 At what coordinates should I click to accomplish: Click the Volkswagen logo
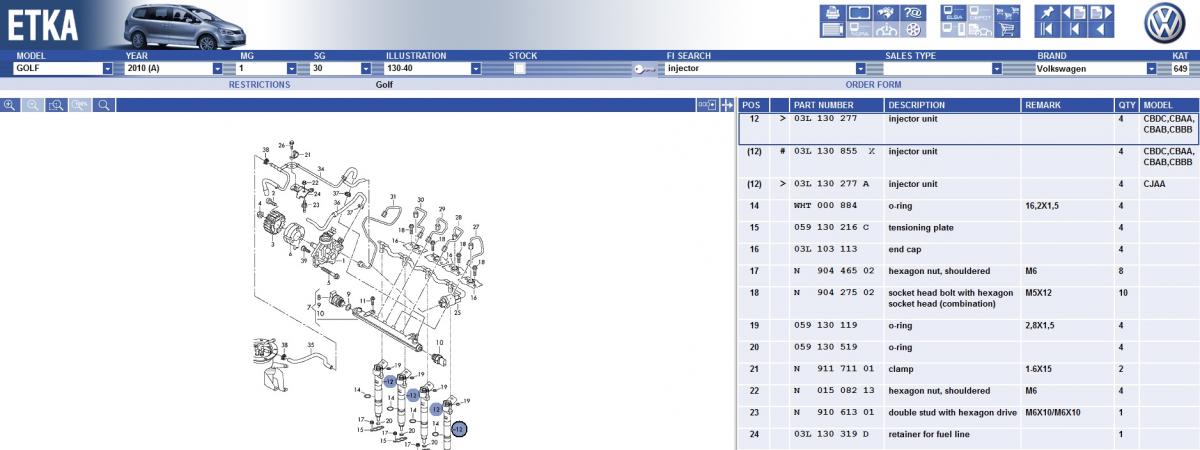(1165, 24)
